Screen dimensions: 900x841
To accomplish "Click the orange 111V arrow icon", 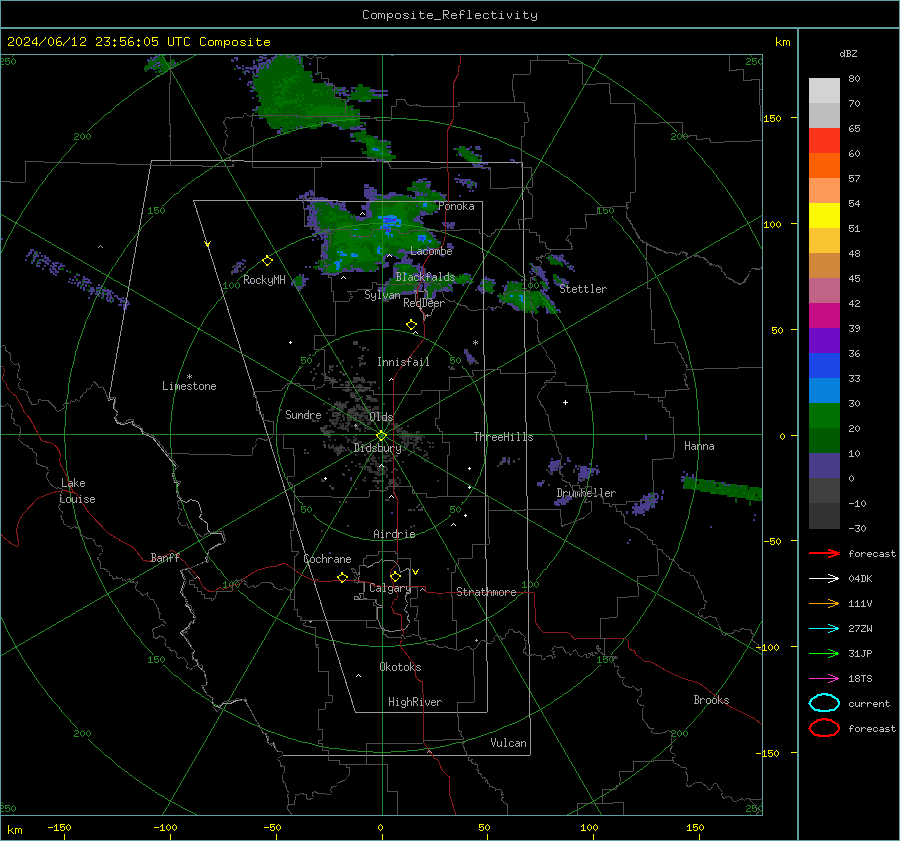I will point(824,603).
